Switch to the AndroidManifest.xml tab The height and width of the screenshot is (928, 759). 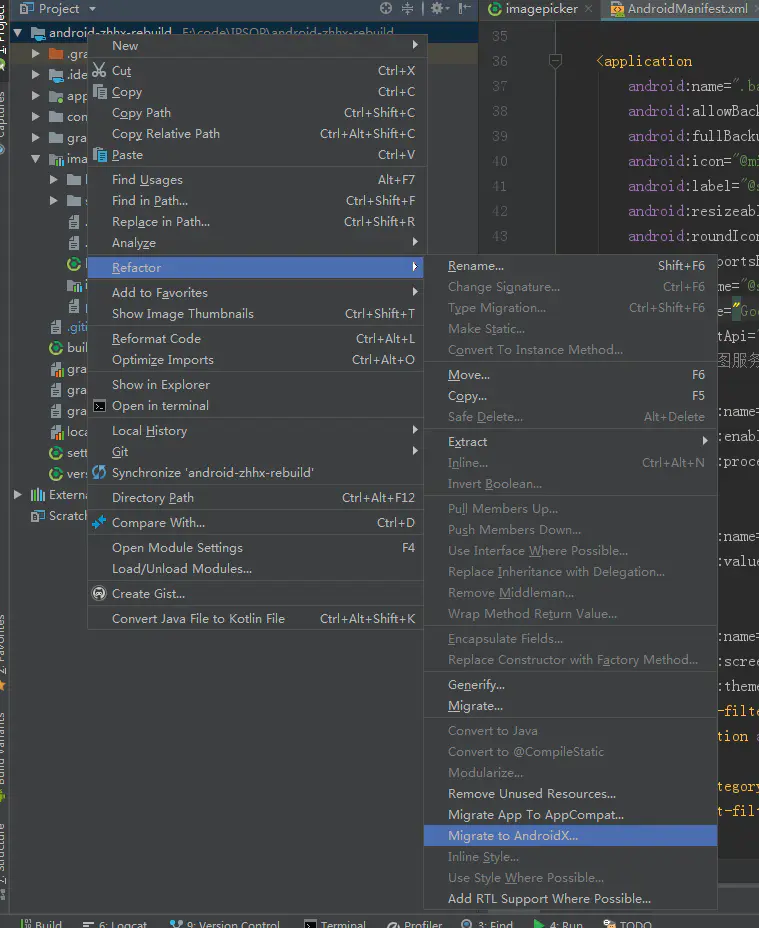click(680, 9)
